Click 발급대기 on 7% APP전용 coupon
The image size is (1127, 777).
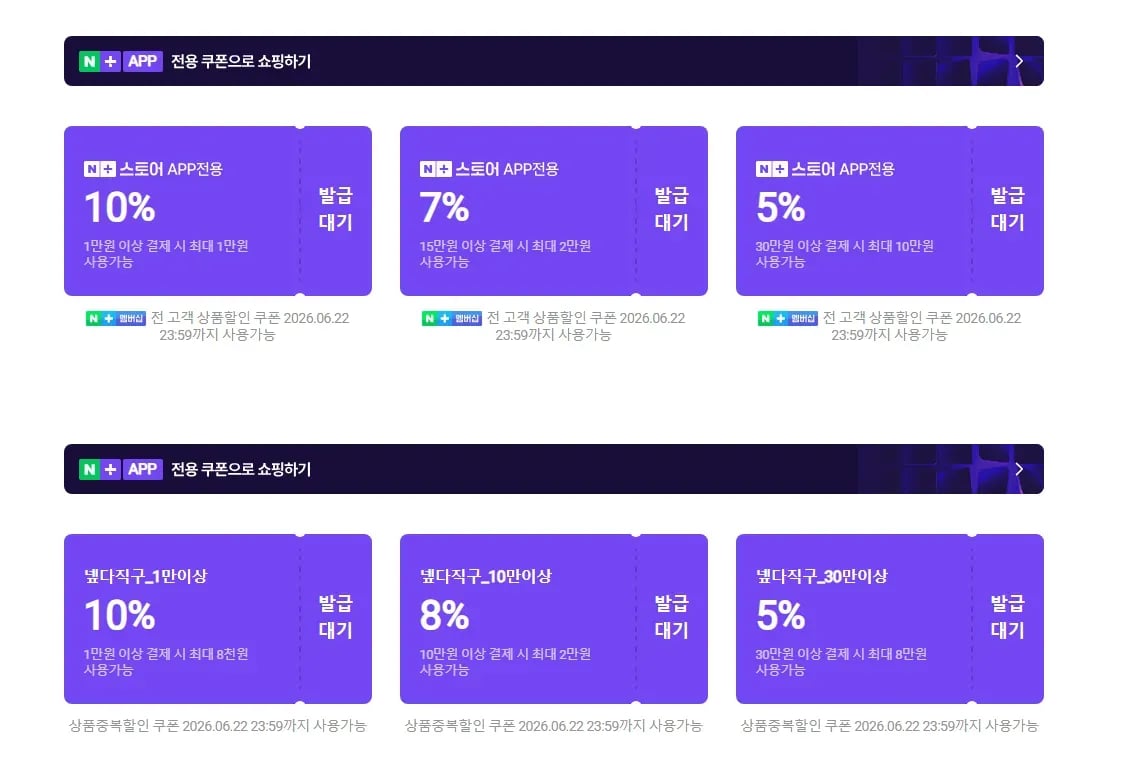[671, 209]
